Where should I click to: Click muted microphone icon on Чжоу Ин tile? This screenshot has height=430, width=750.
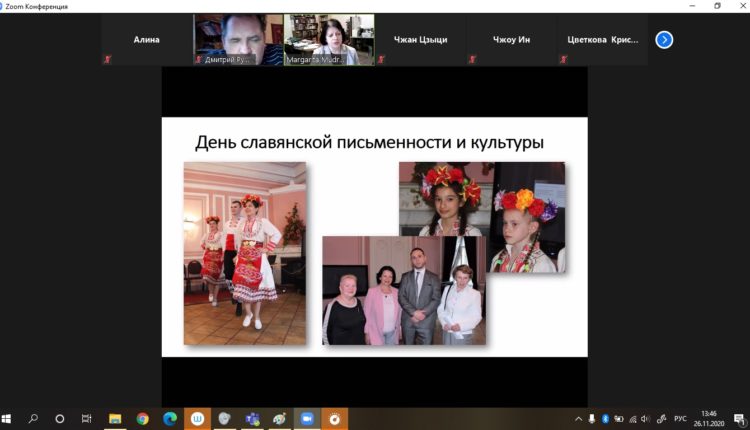pyautogui.click(x=473, y=59)
